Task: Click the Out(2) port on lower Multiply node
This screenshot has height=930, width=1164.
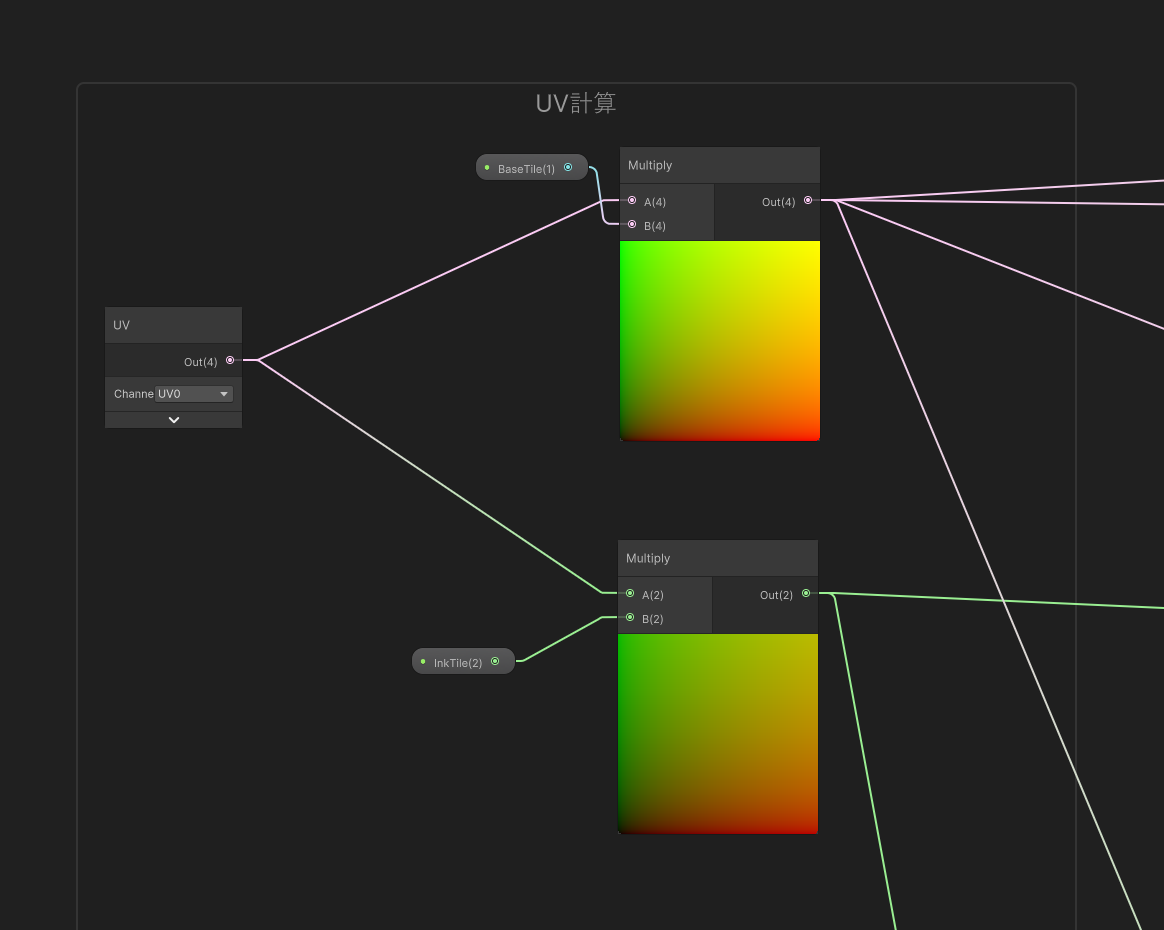Action: tap(806, 594)
